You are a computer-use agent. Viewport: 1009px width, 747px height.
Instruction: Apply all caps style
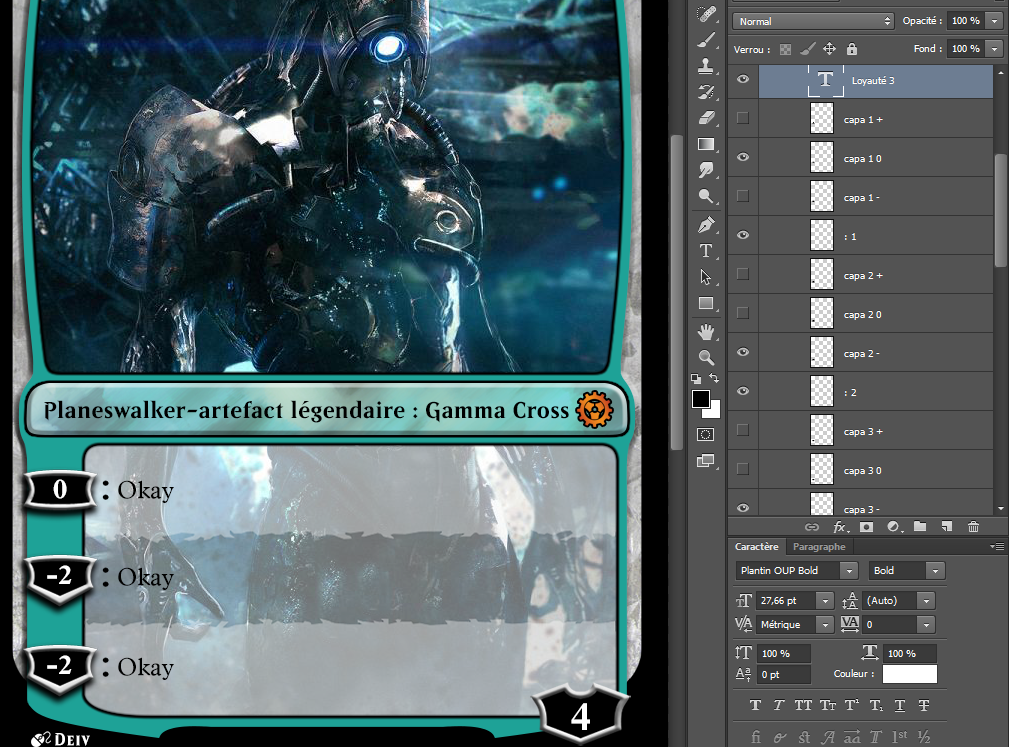point(803,706)
